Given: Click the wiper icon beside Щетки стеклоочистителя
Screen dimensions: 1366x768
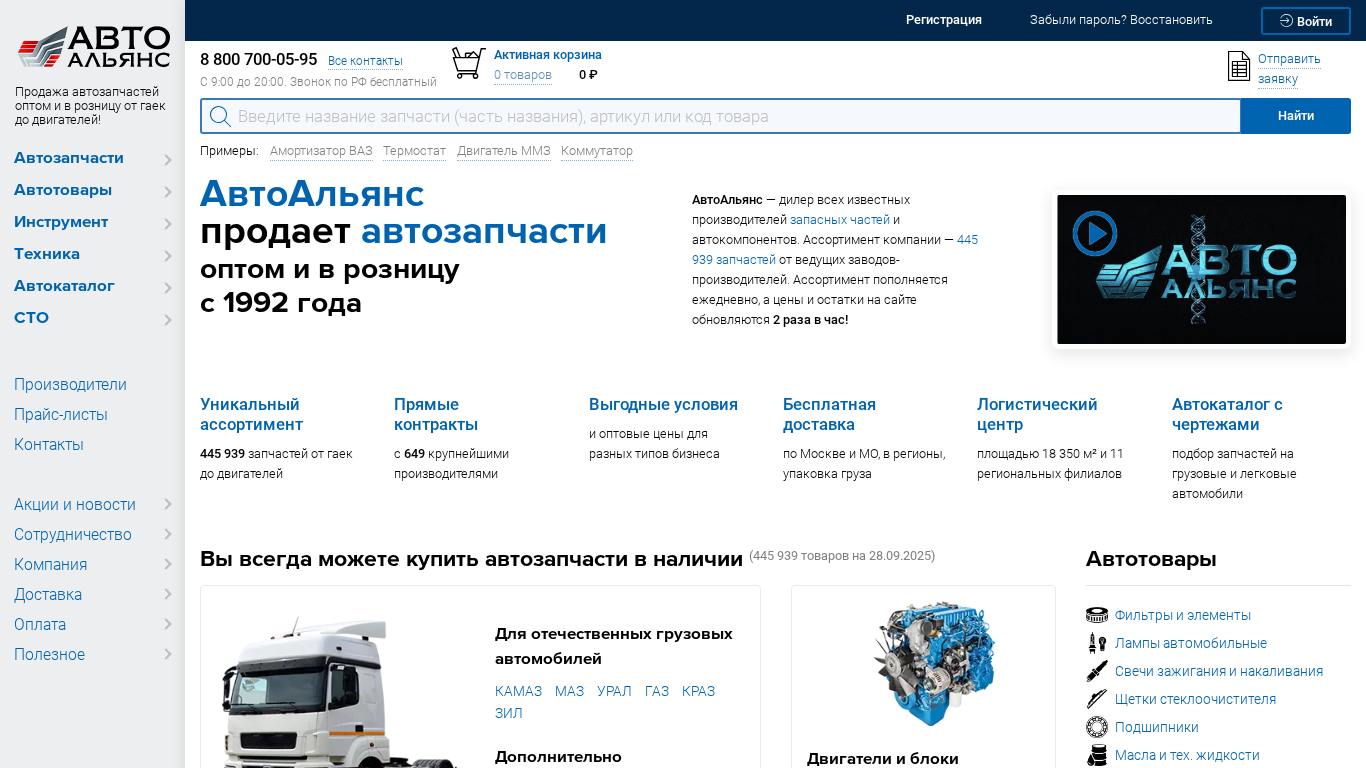Looking at the screenshot, I should point(1097,699).
